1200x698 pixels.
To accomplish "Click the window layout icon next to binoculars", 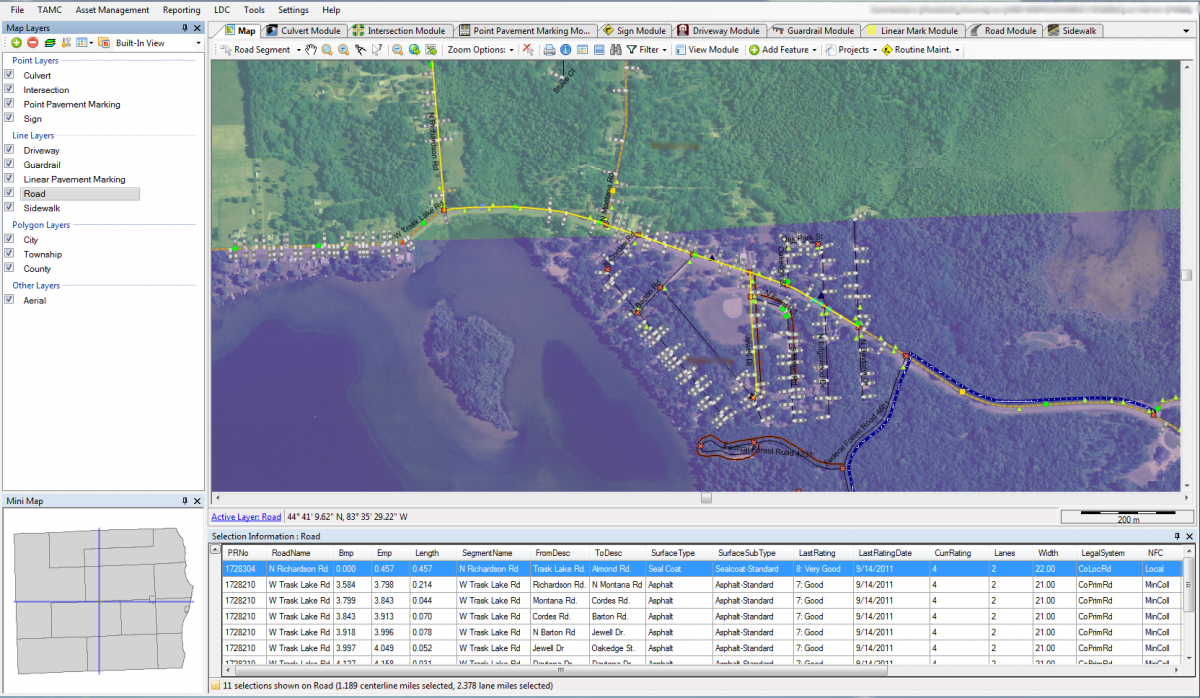I will 599,49.
